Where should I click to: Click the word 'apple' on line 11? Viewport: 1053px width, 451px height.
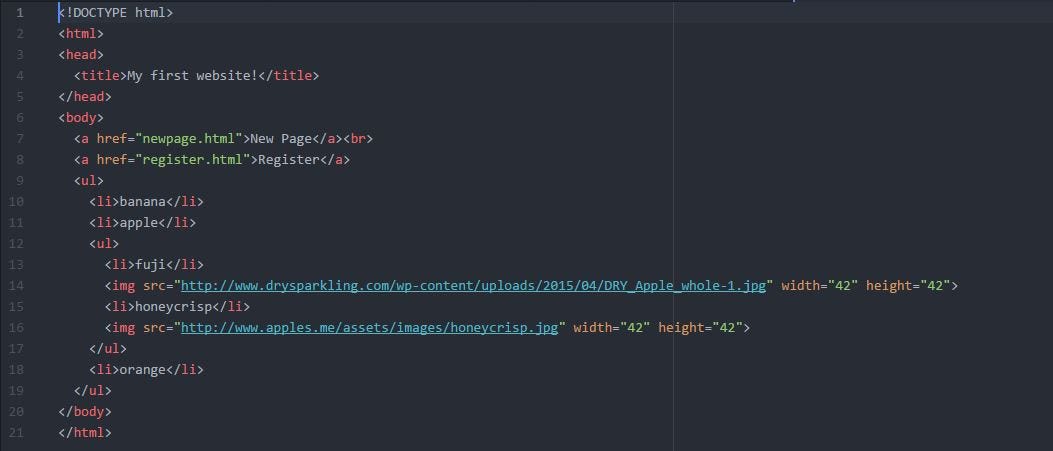click(138, 222)
